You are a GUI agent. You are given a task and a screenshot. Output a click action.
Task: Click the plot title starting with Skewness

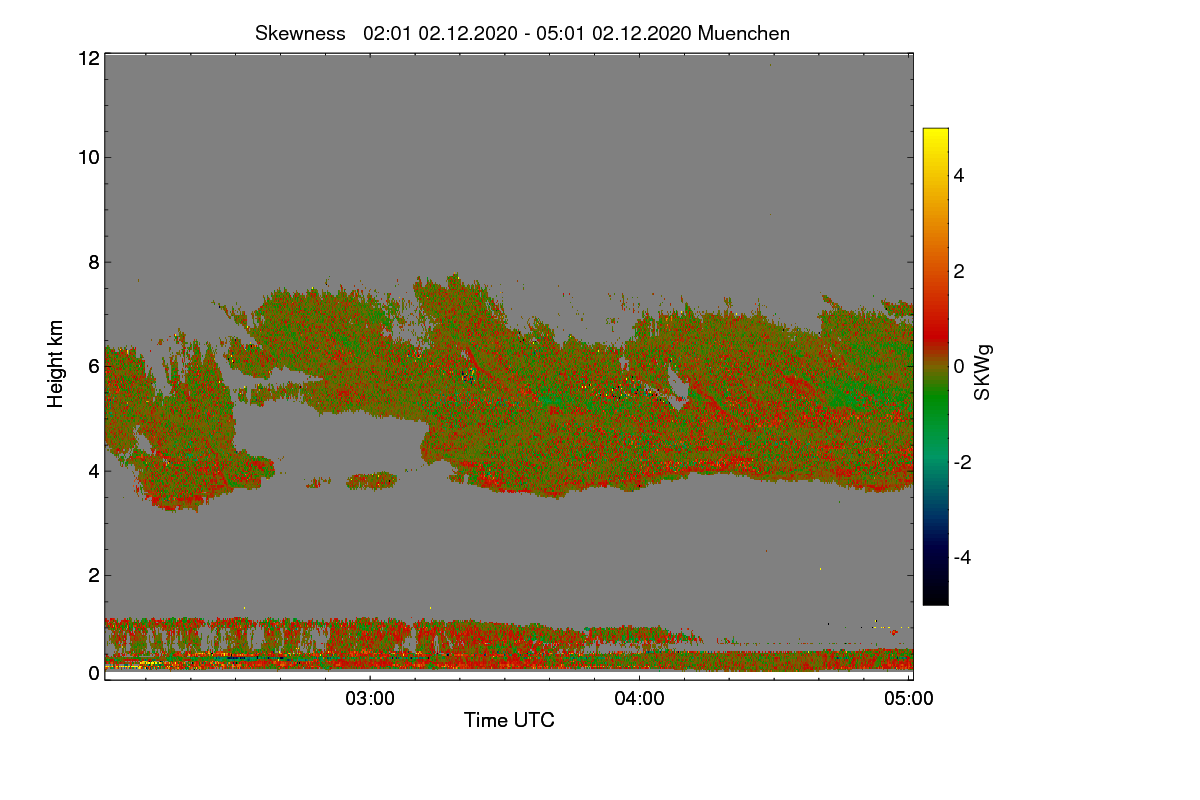522,33
